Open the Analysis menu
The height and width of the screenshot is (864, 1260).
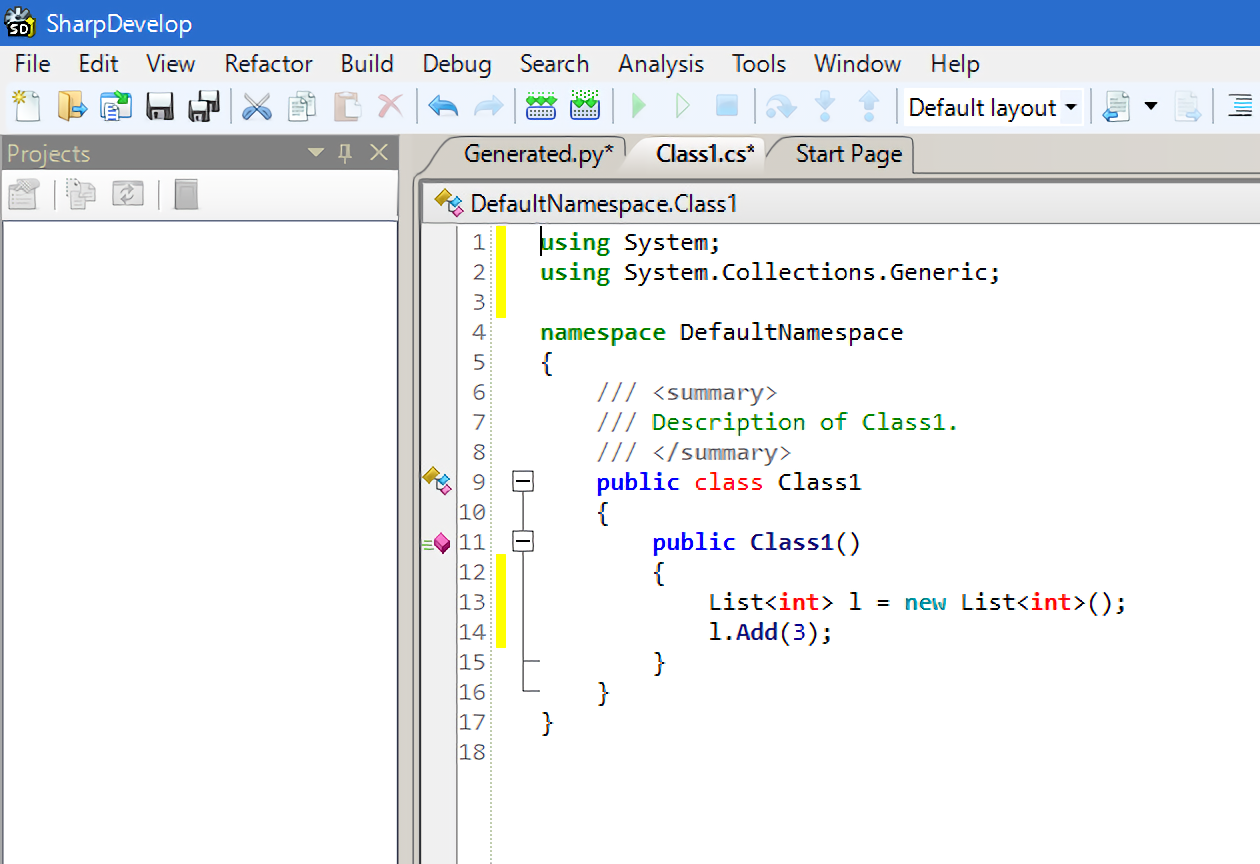tap(661, 64)
